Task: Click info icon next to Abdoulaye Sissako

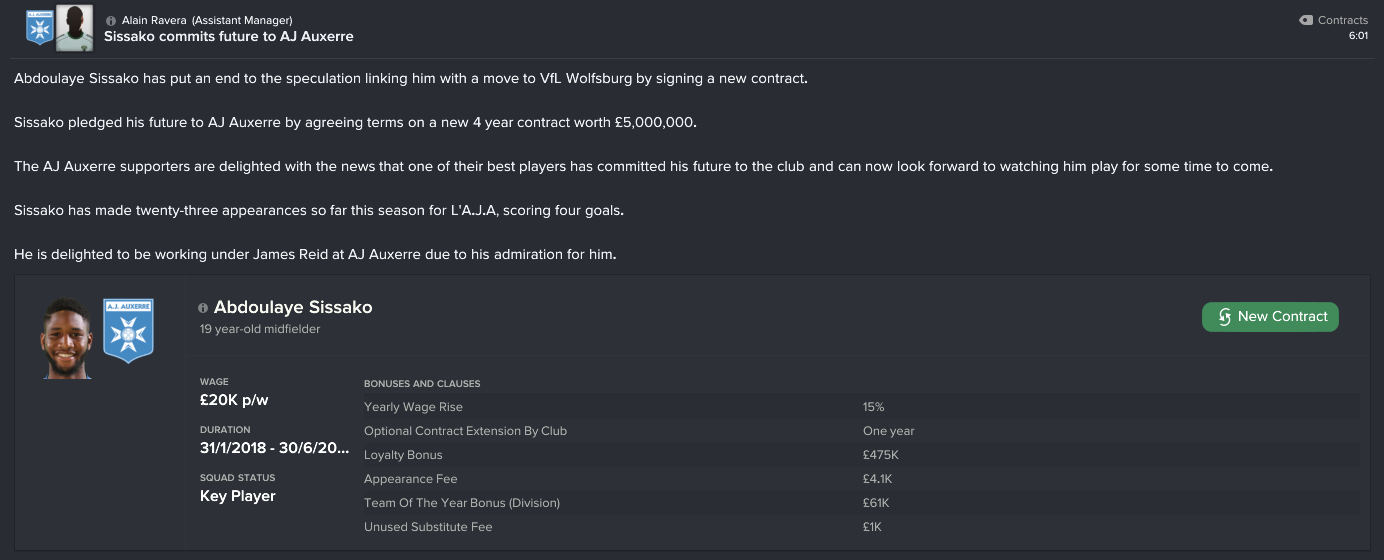Action: [203, 308]
